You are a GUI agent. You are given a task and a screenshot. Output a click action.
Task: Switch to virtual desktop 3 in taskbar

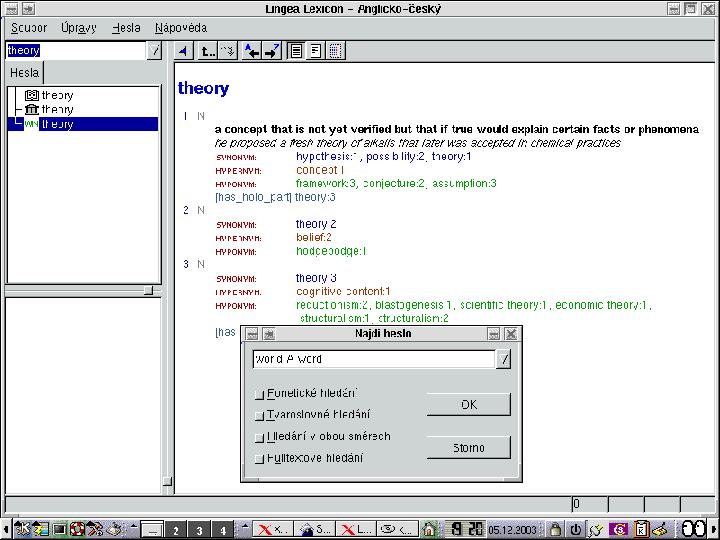click(199, 530)
